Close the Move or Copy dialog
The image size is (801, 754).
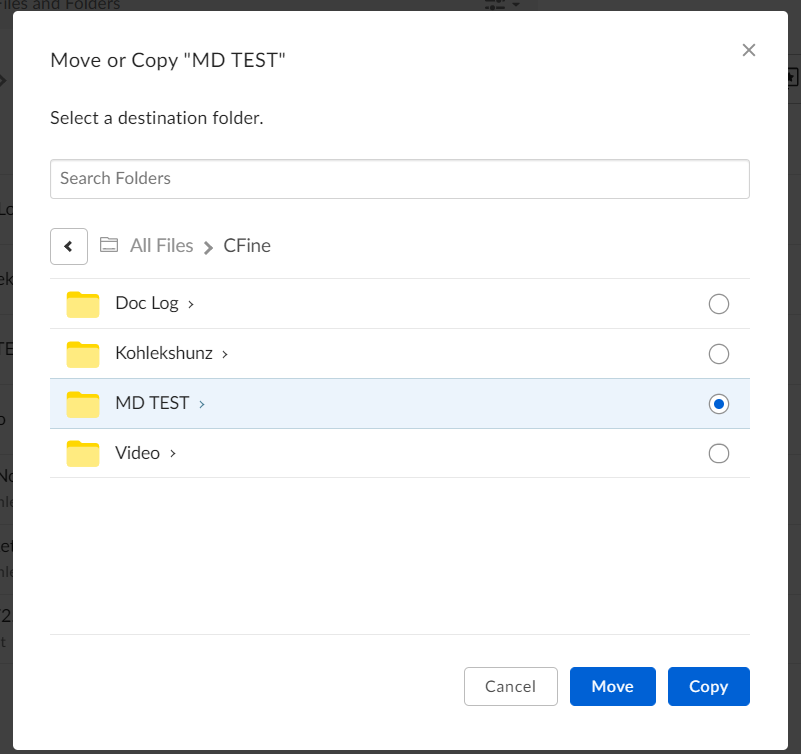[x=748, y=50]
